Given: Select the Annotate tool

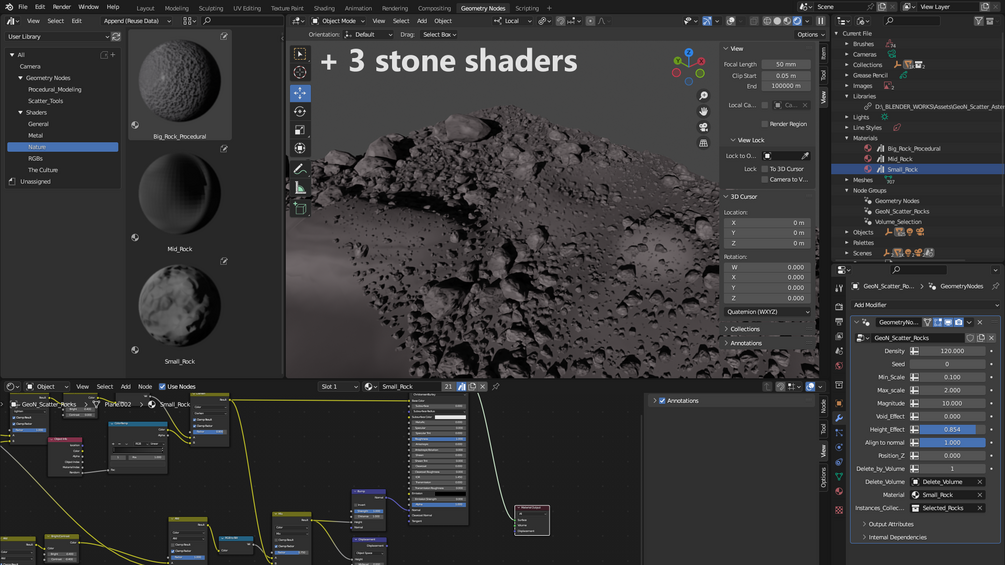Looking at the screenshot, I should tap(299, 169).
